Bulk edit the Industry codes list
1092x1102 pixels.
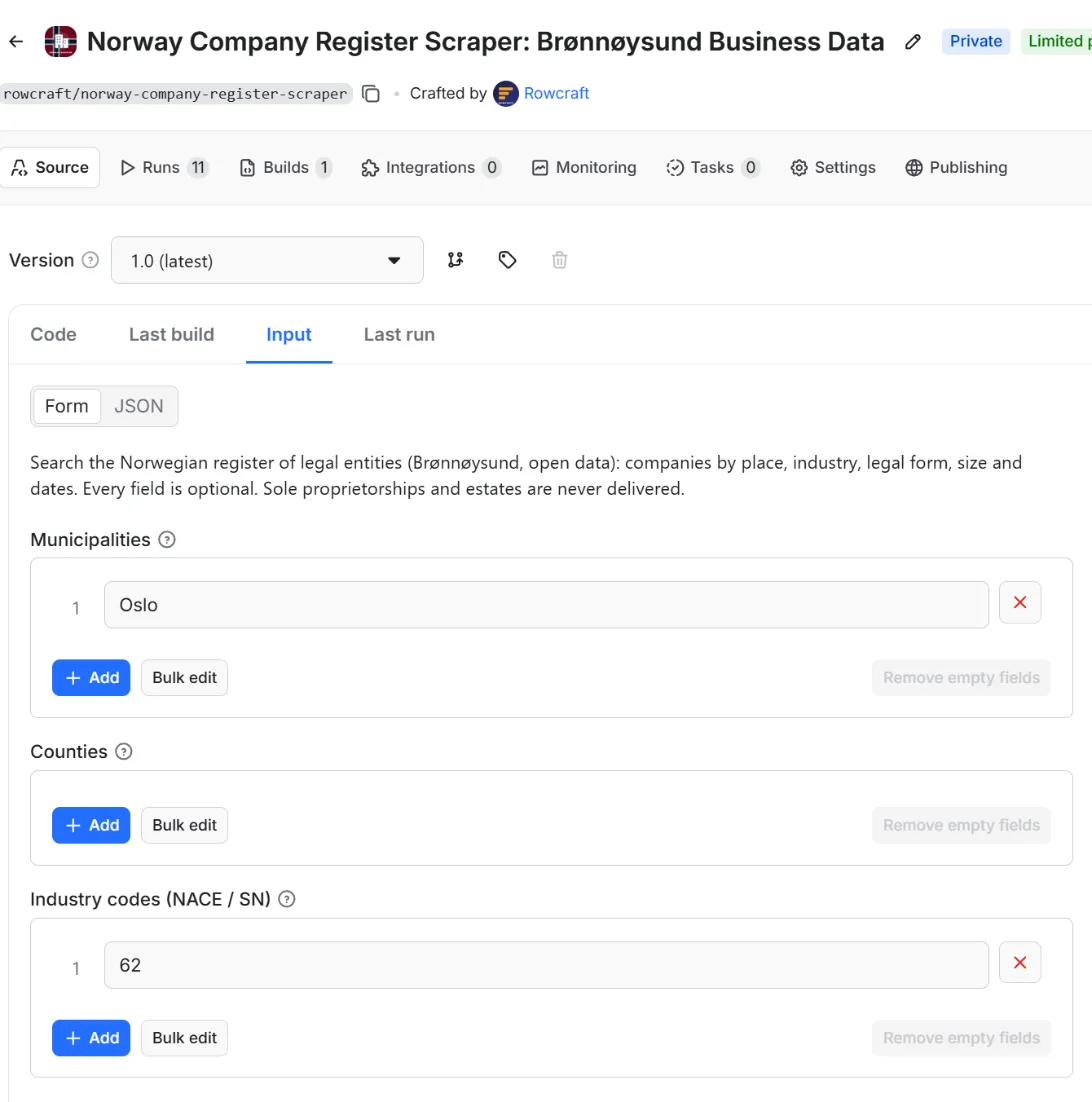coord(184,1038)
